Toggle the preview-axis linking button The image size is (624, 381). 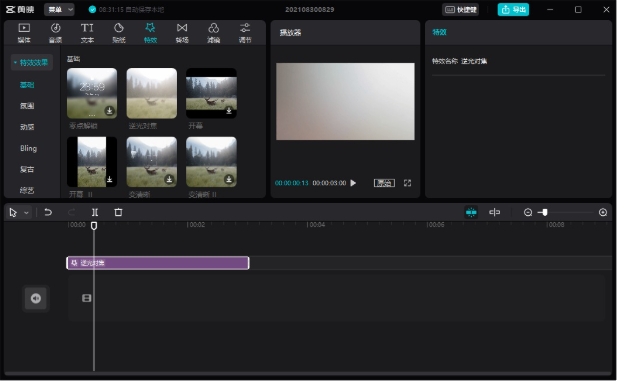[494, 212]
